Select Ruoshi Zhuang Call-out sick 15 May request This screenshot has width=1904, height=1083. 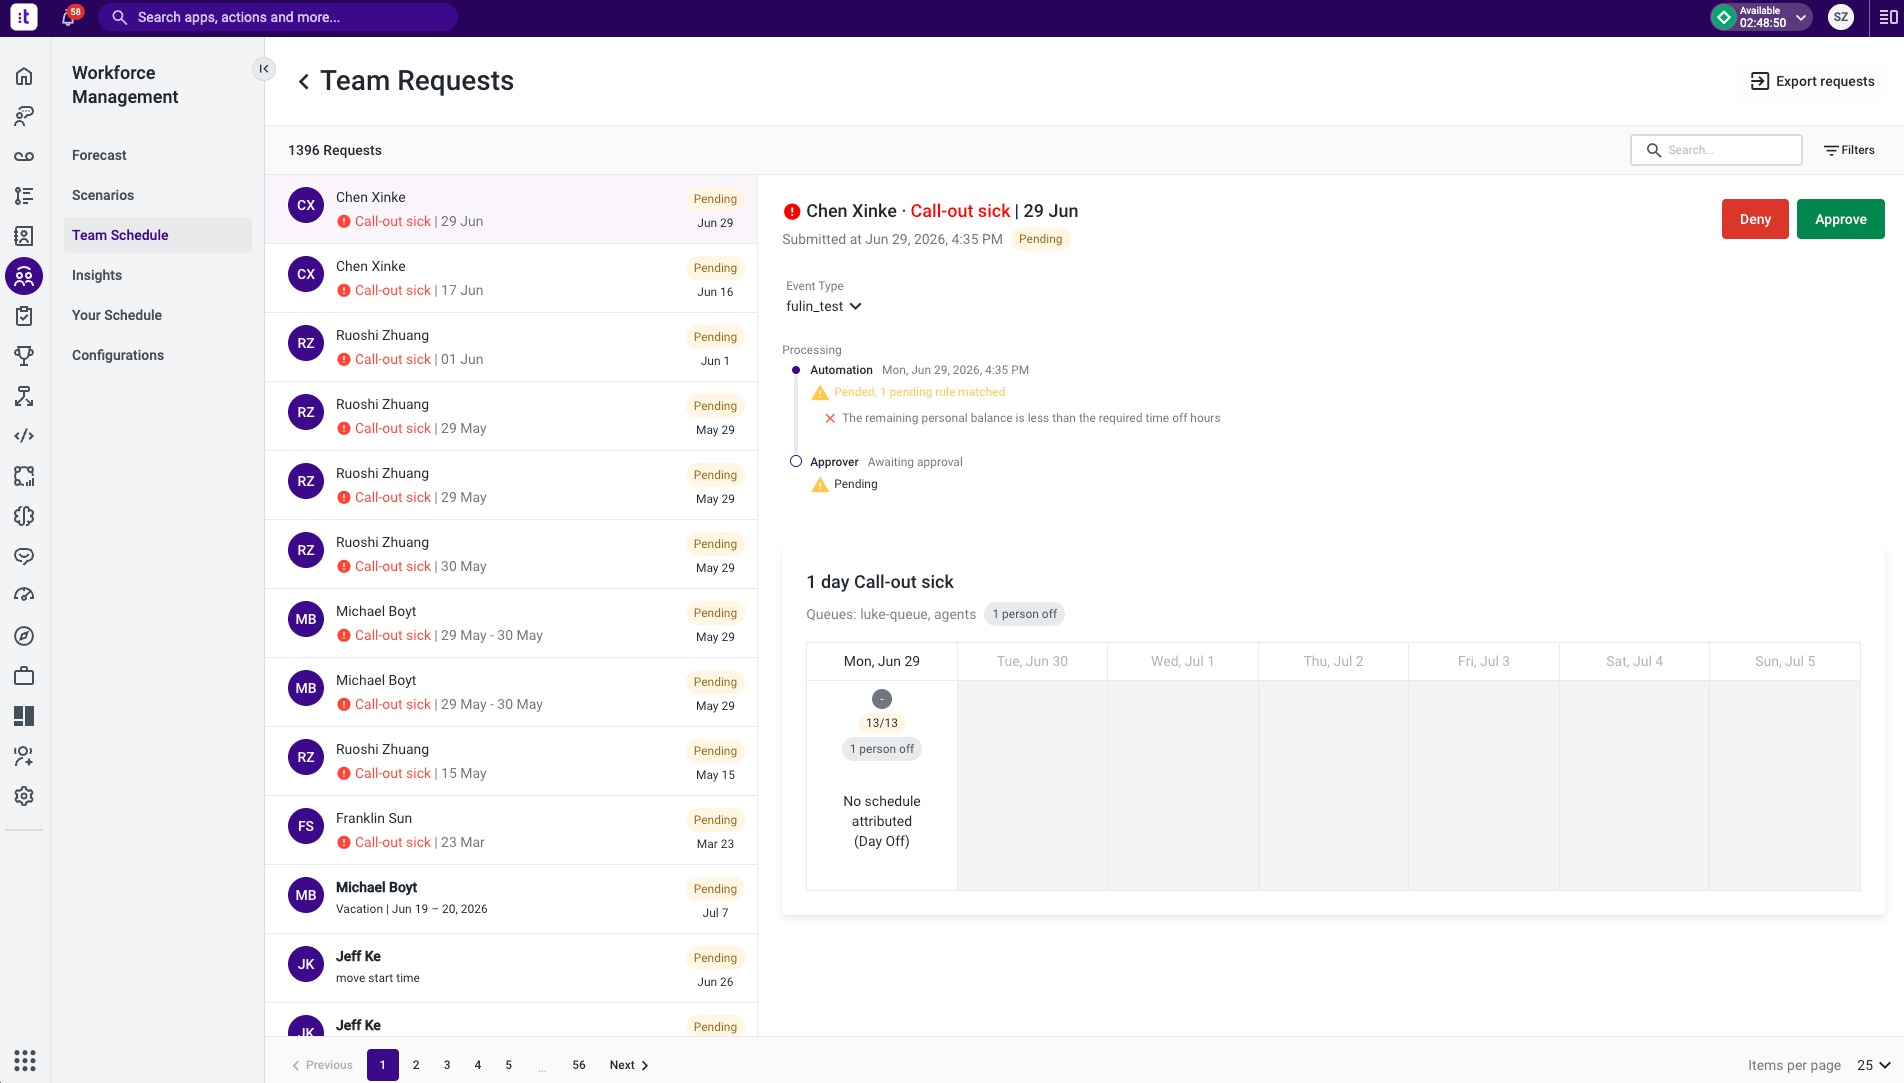pyautogui.click(x=511, y=762)
